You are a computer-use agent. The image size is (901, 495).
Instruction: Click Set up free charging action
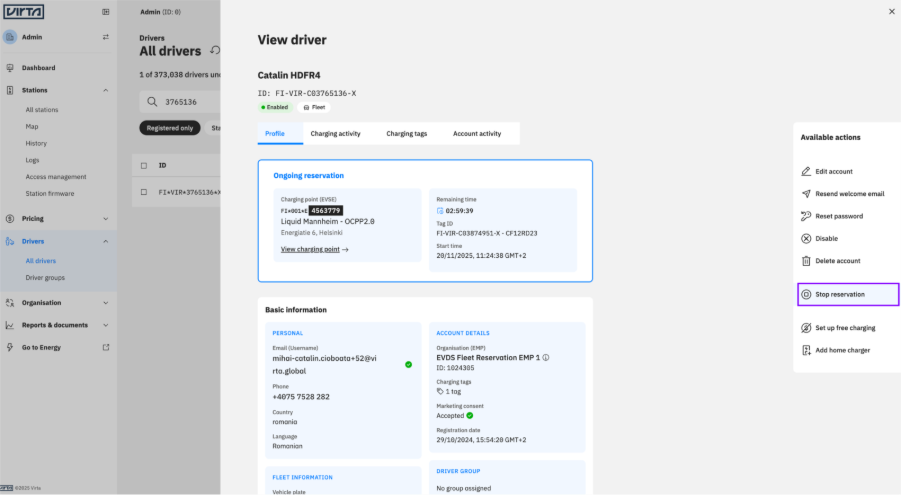(x=845, y=328)
